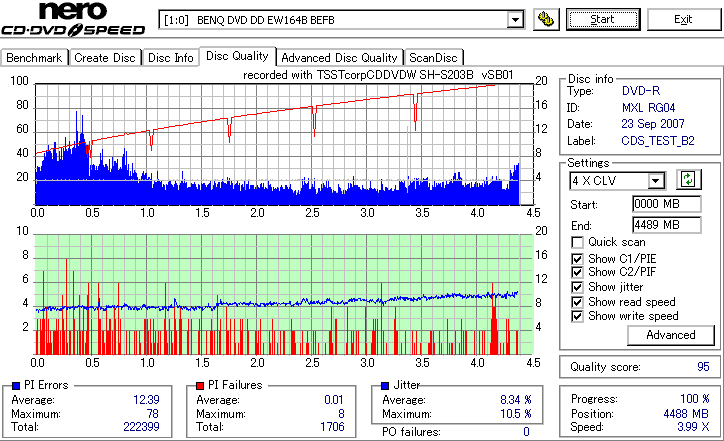Click the Start 0000 MB input field
The image size is (724, 441).
tap(666, 204)
